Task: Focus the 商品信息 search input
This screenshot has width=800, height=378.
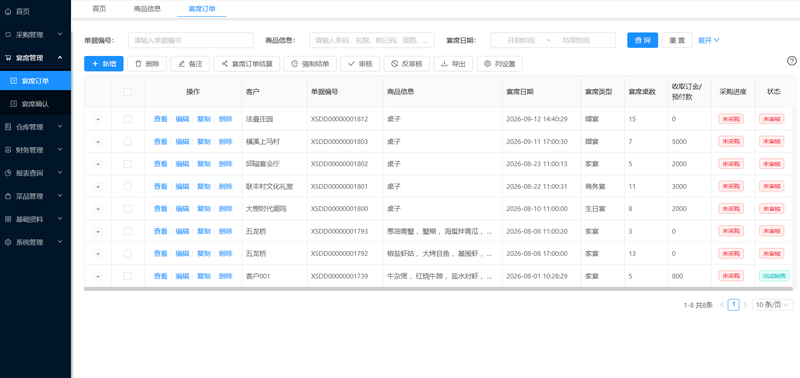Action: point(372,40)
